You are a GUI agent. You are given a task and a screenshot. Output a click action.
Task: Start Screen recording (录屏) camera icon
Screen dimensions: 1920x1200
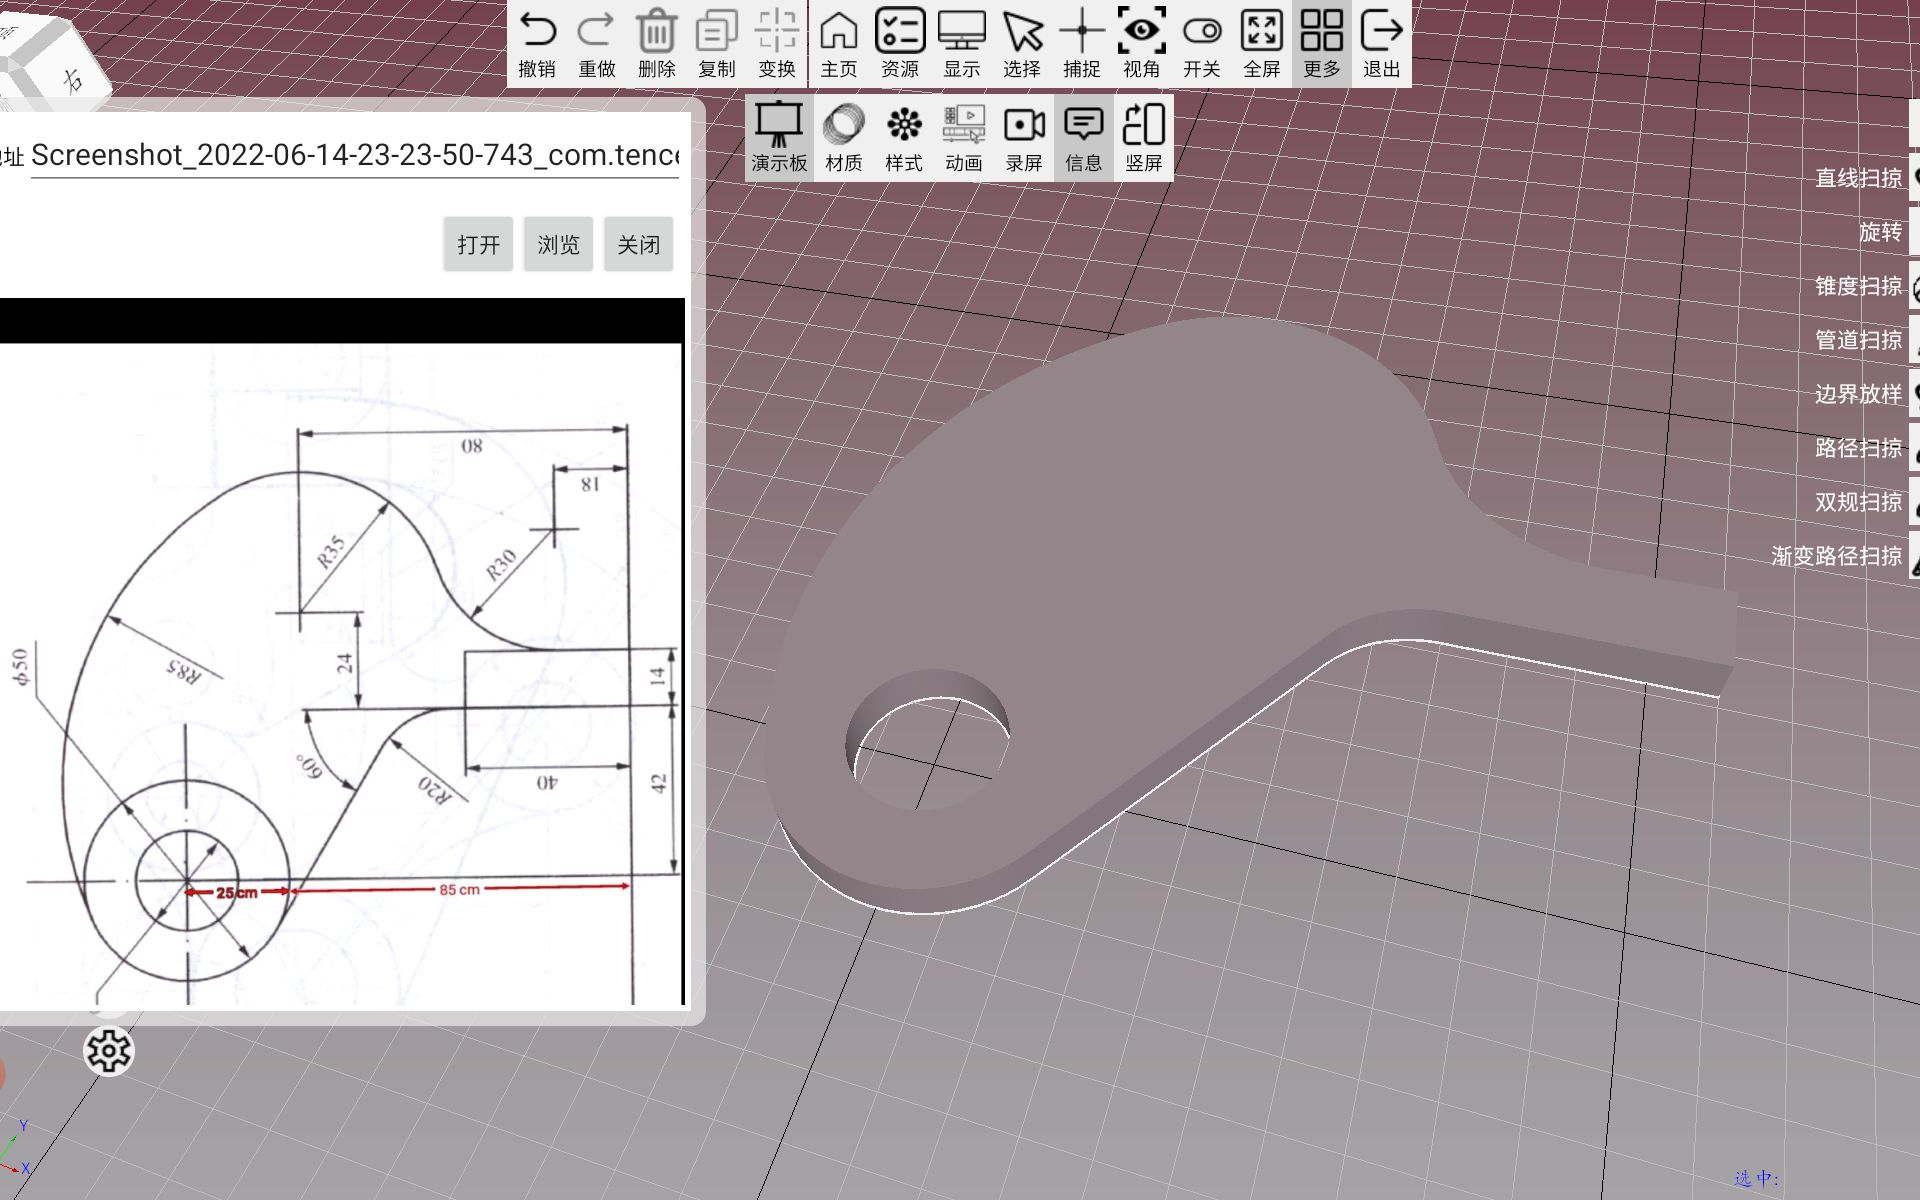(1023, 137)
